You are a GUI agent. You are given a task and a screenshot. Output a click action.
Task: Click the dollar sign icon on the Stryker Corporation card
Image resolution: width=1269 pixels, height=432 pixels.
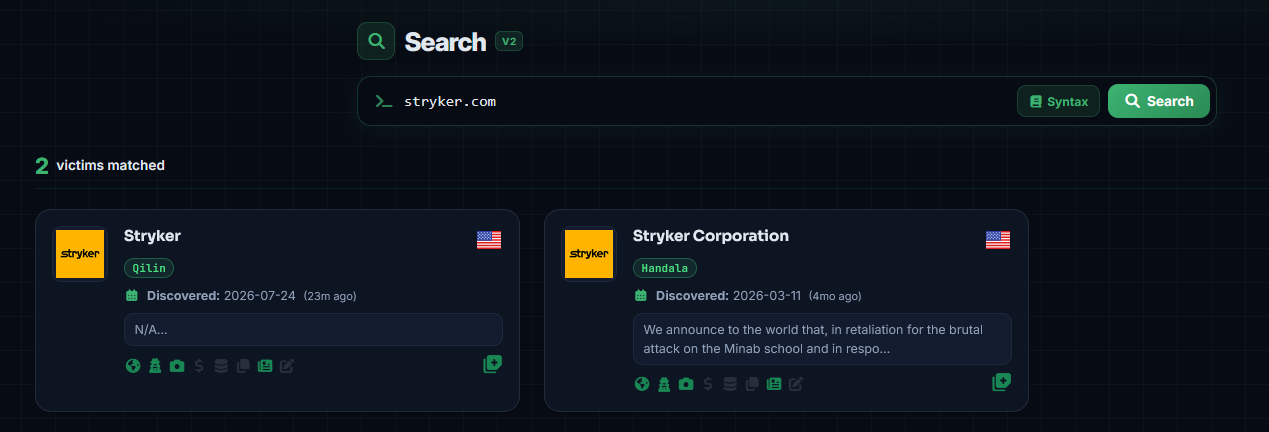[708, 384]
